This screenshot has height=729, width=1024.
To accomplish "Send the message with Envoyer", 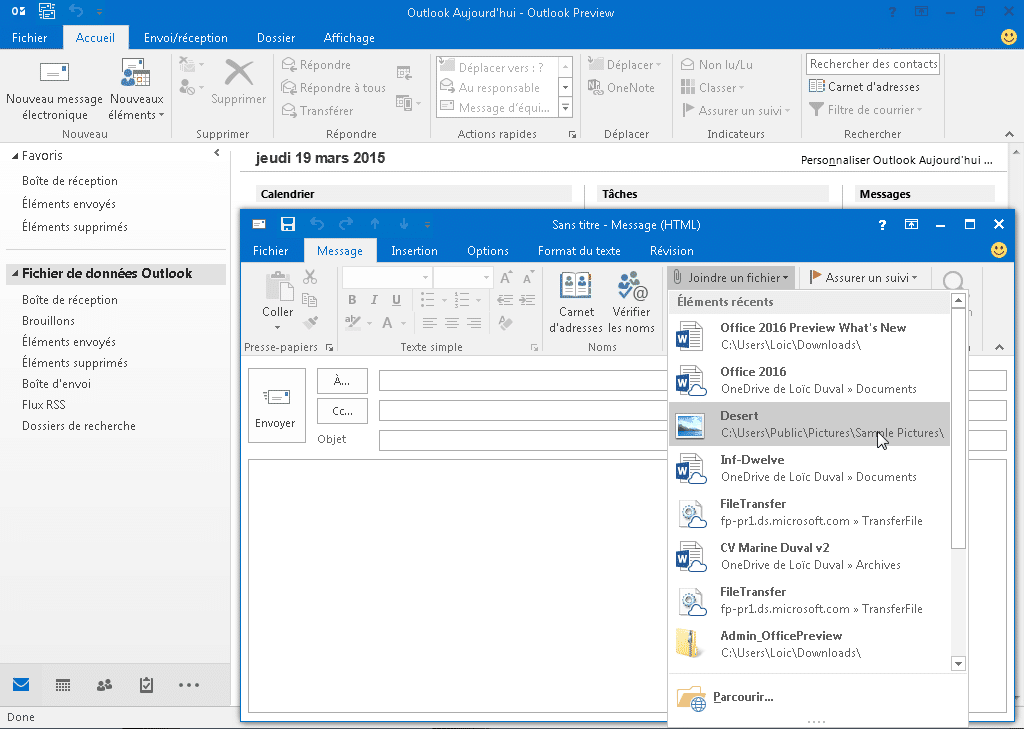I will coord(277,406).
